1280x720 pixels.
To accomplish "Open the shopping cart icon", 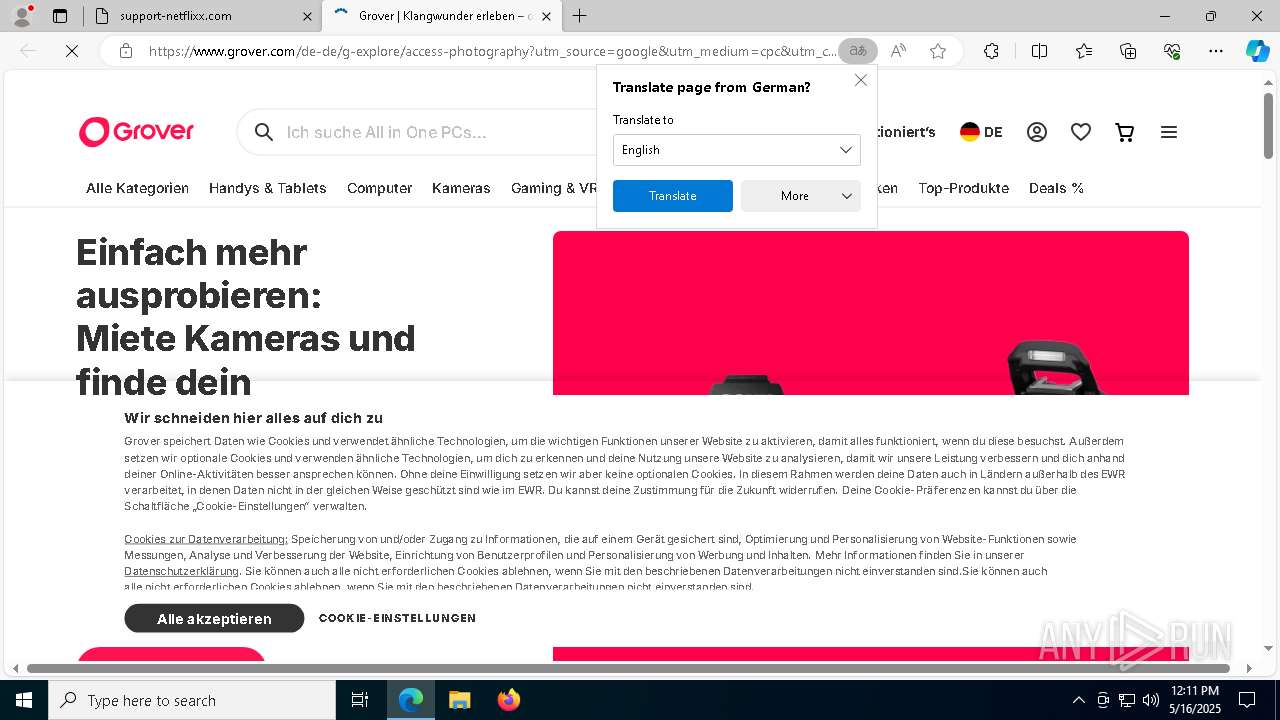I will click(x=1125, y=132).
